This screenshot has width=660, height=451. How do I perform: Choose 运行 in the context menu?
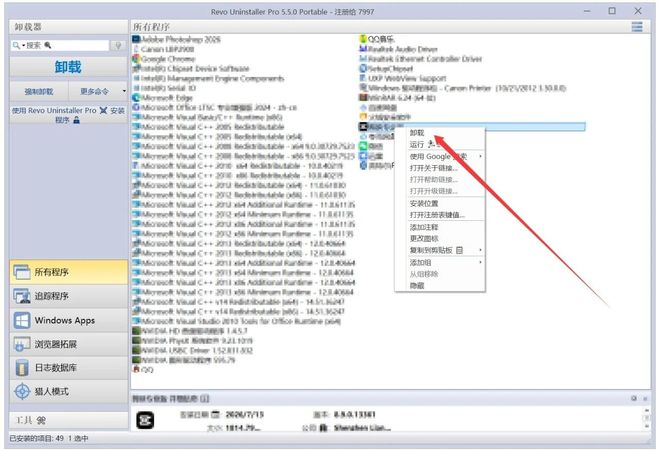coord(440,144)
